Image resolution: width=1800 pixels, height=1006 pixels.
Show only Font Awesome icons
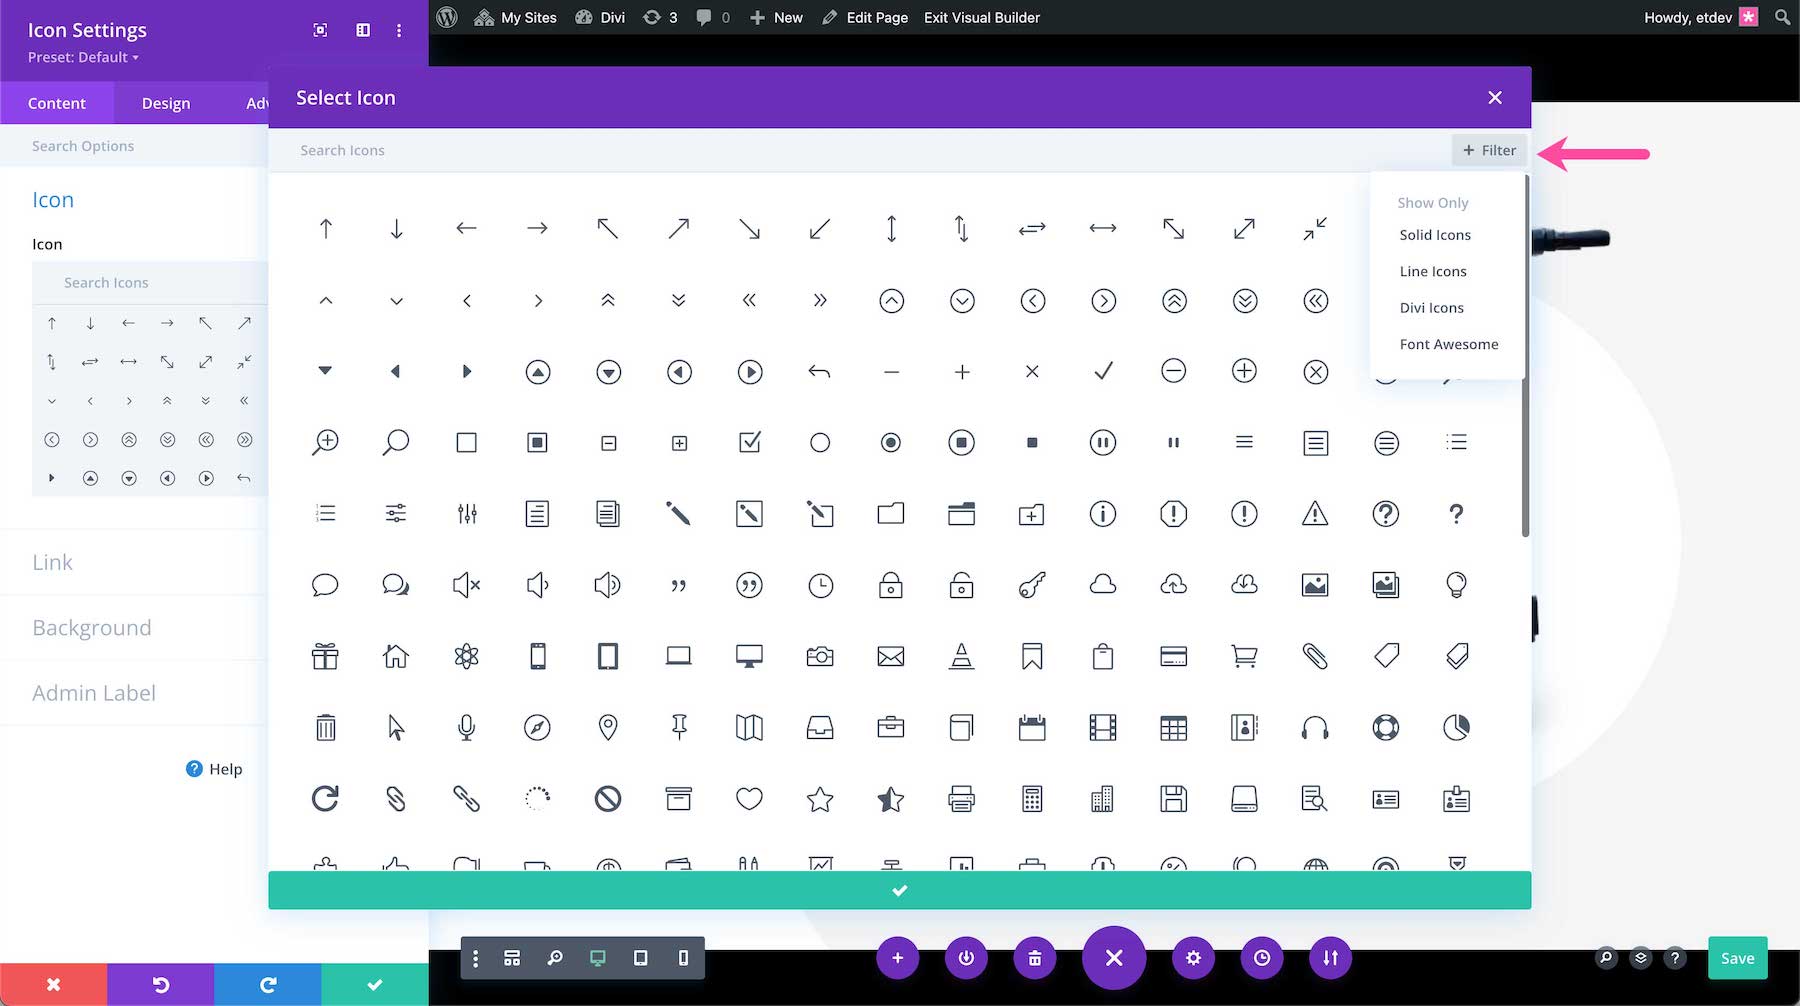click(1449, 344)
